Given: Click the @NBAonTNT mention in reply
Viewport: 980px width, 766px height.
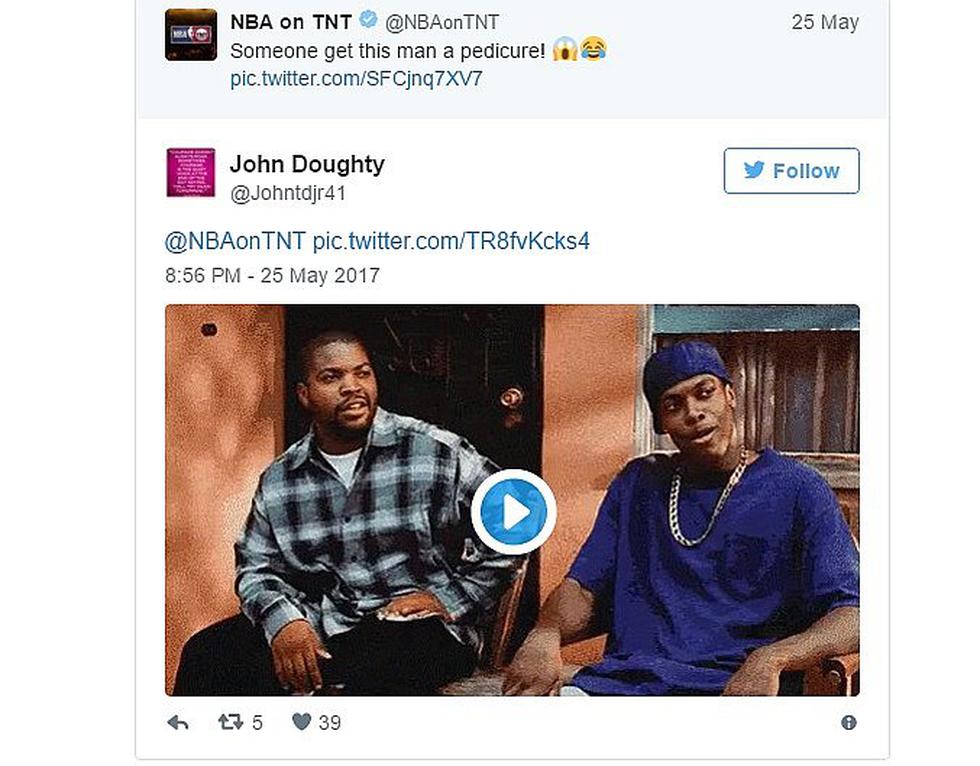Looking at the screenshot, I should tap(235, 241).
